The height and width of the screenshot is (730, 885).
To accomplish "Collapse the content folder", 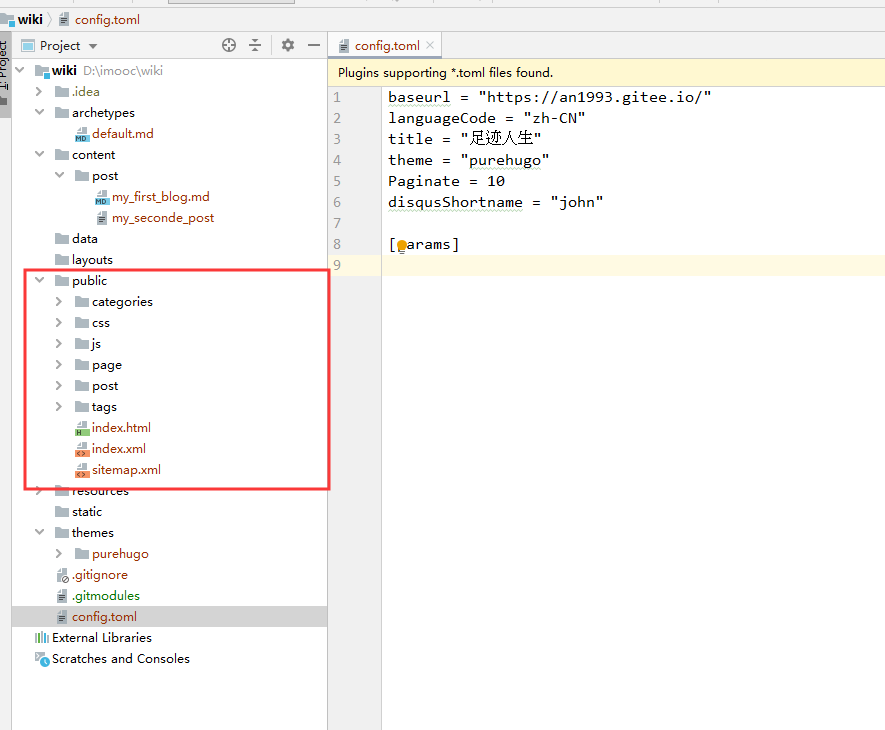I will 40,155.
